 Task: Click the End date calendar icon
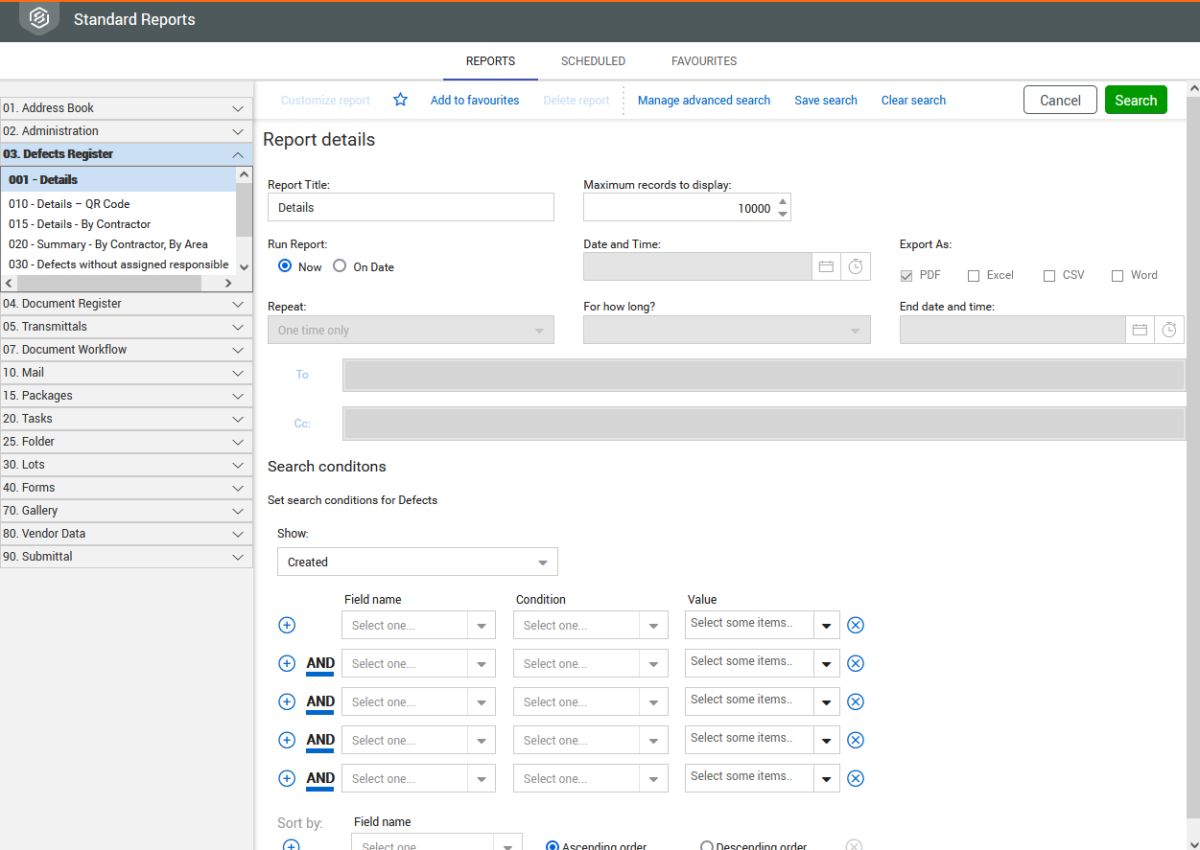click(1140, 330)
